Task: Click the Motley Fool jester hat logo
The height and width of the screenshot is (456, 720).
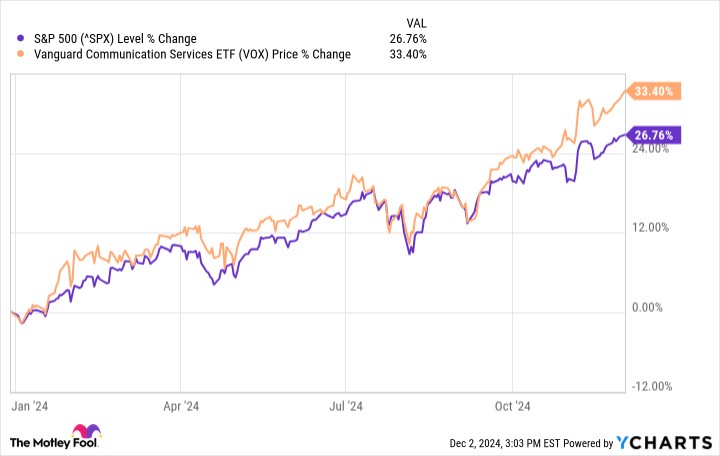Action: [86, 431]
